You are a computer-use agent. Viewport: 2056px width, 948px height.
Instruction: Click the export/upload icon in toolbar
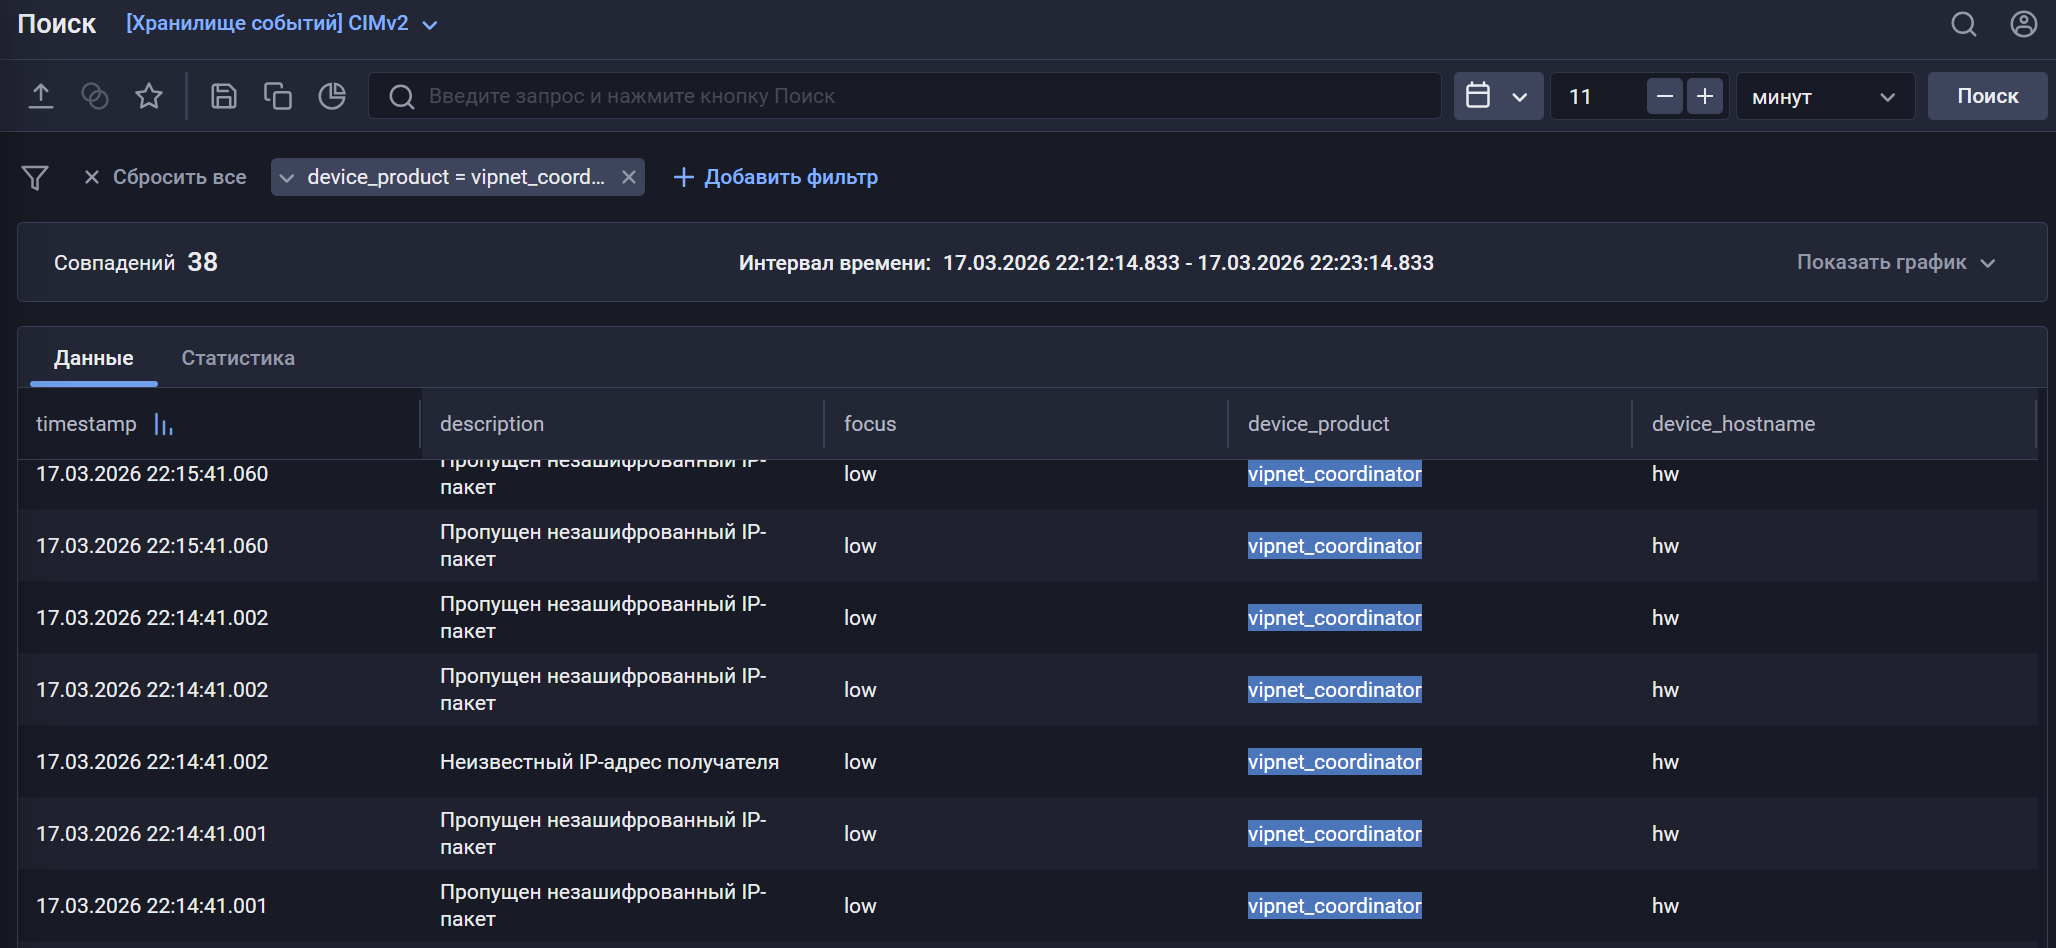coord(41,95)
